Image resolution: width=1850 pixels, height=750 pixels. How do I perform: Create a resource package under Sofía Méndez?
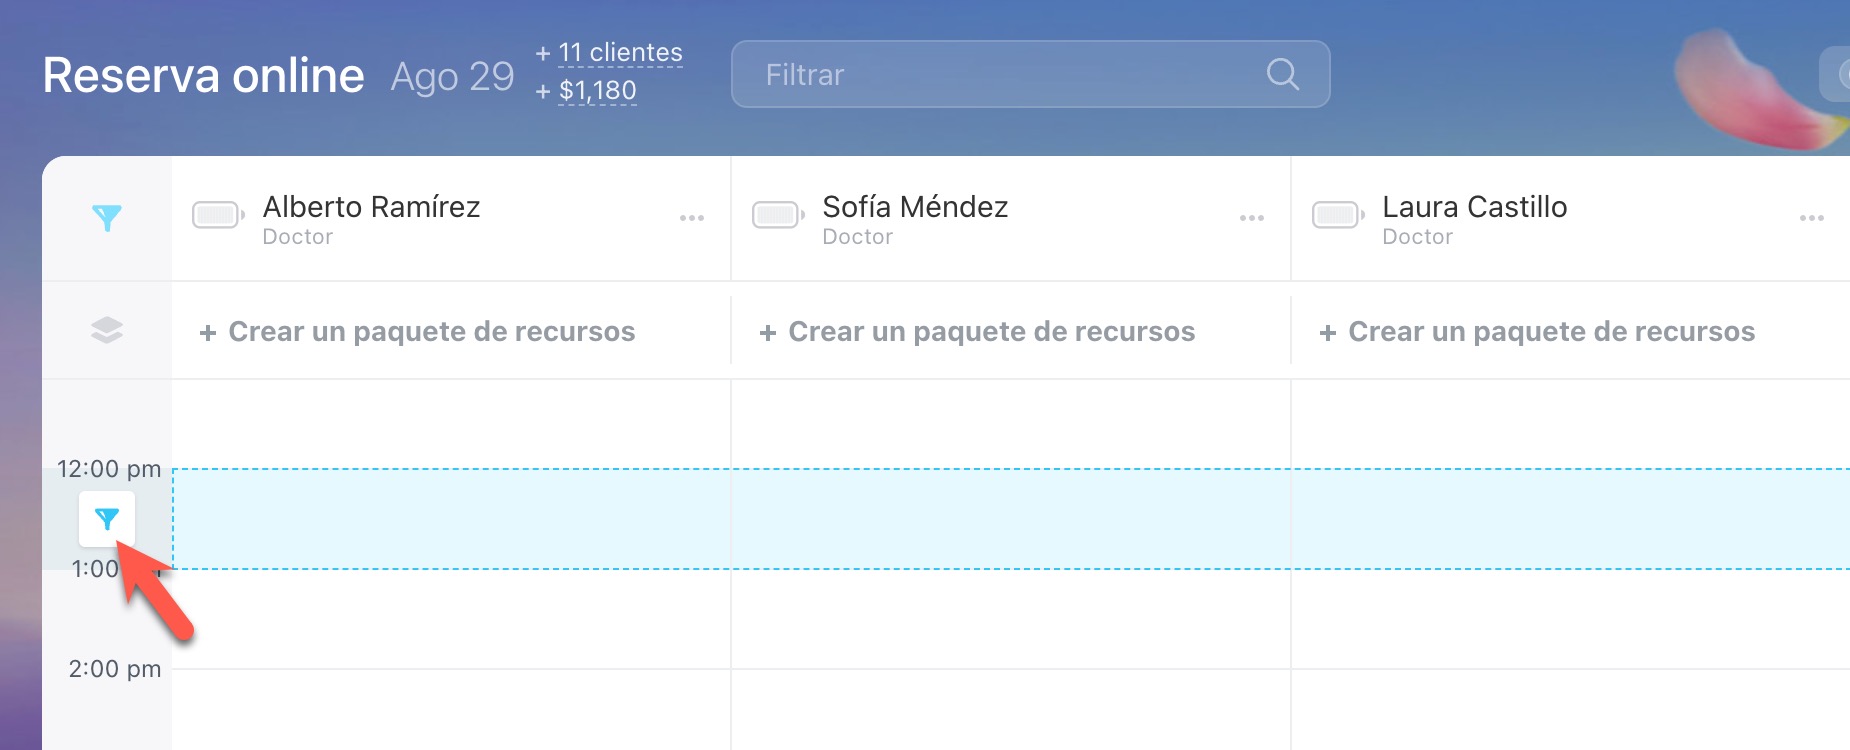click(977, 332)
